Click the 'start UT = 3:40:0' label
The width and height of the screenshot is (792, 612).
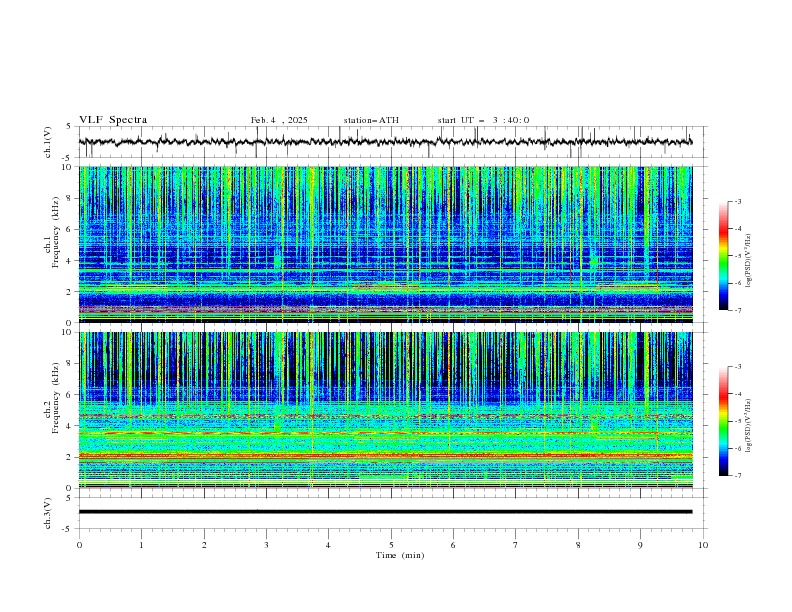click(483, 120)
